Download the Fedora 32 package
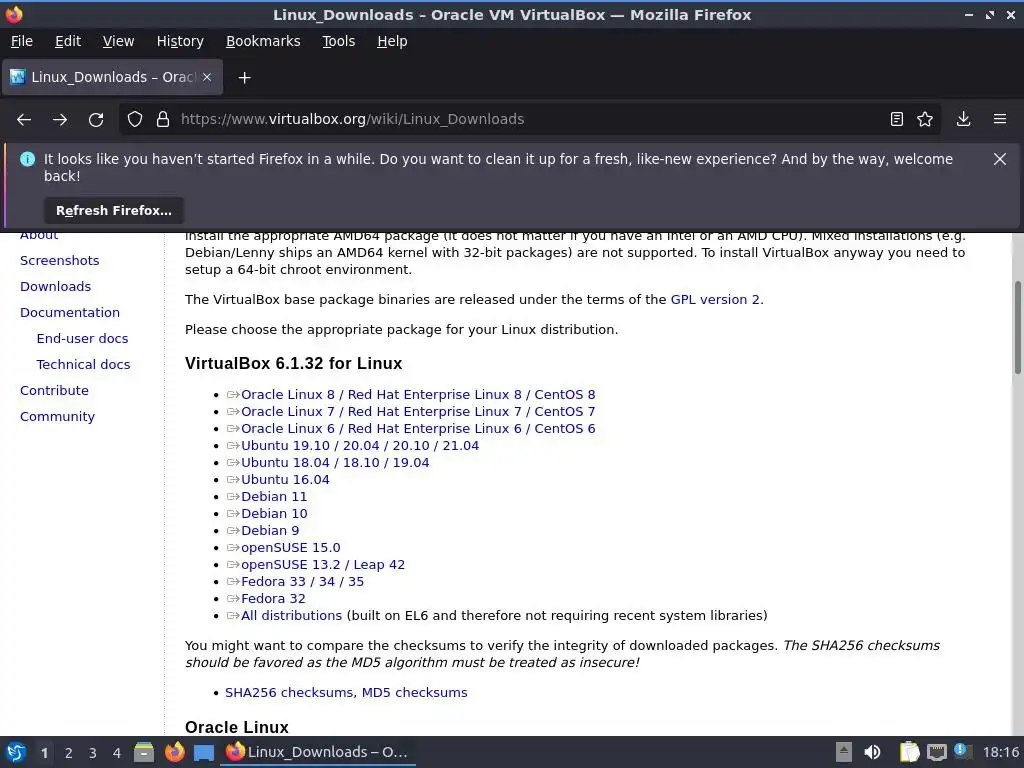This screenshot has width=1024, height=768. point(273,598)
